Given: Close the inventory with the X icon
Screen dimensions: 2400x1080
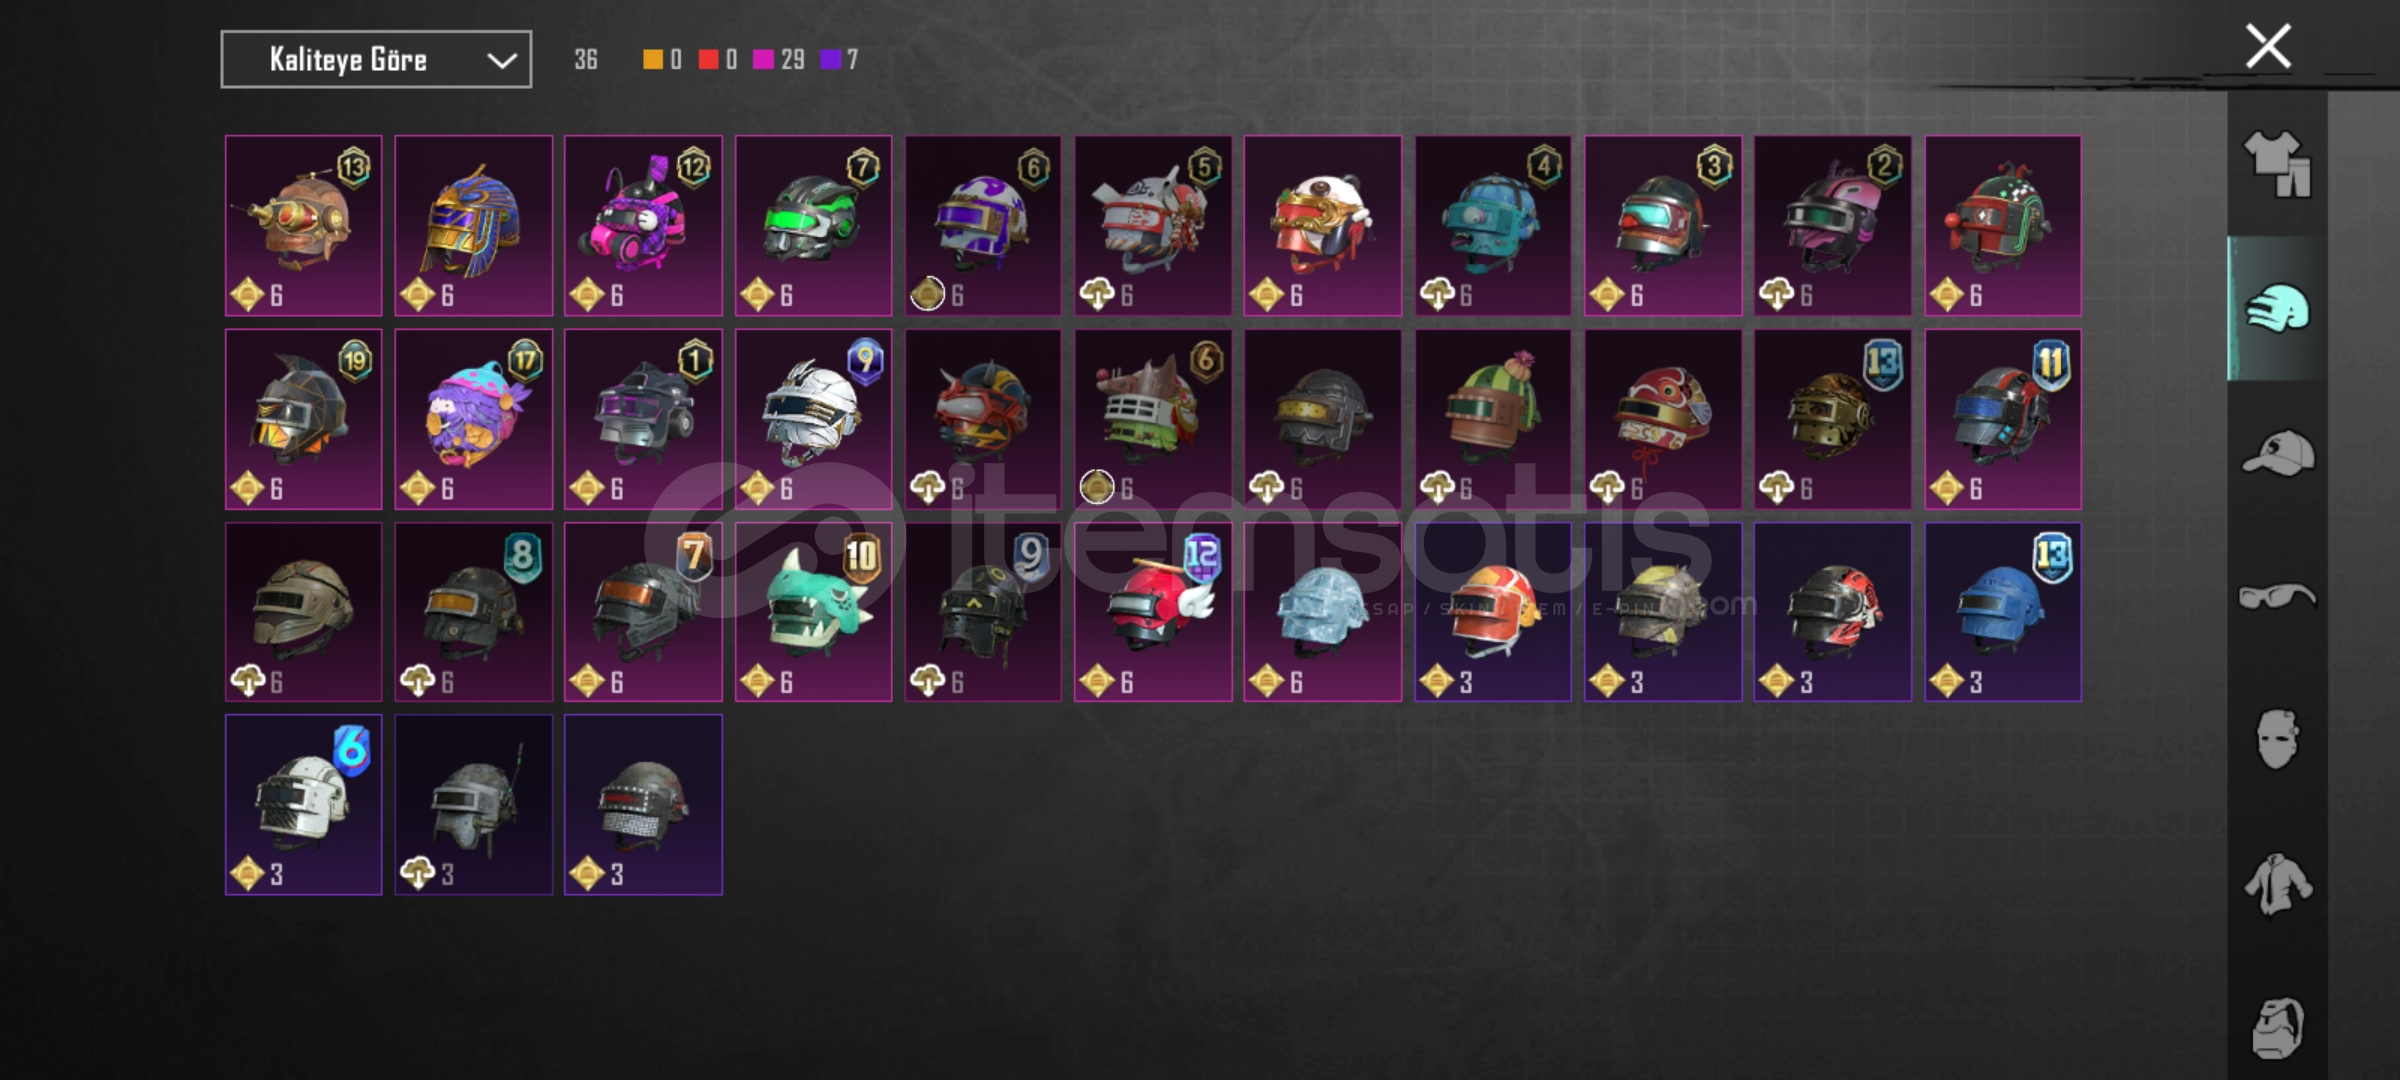Looking at the screenshot, I should [2268, 46].
